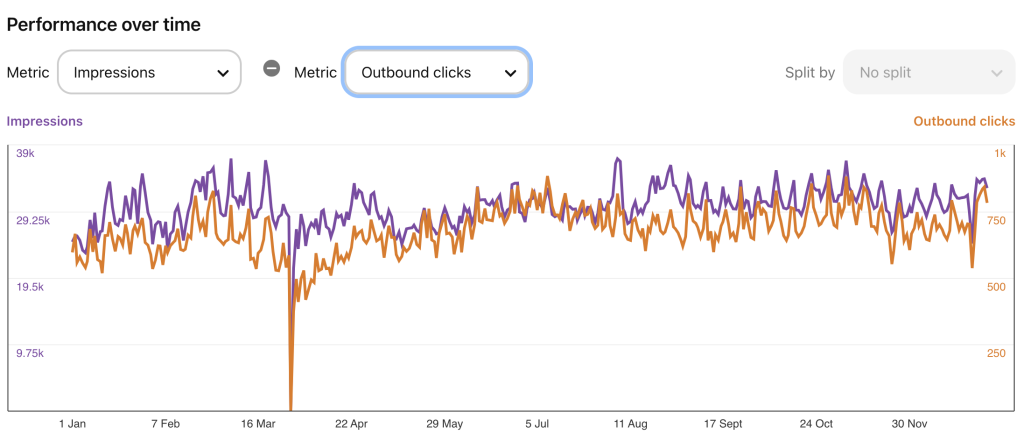Select the 16 Mar date marker

pos(256,424)
